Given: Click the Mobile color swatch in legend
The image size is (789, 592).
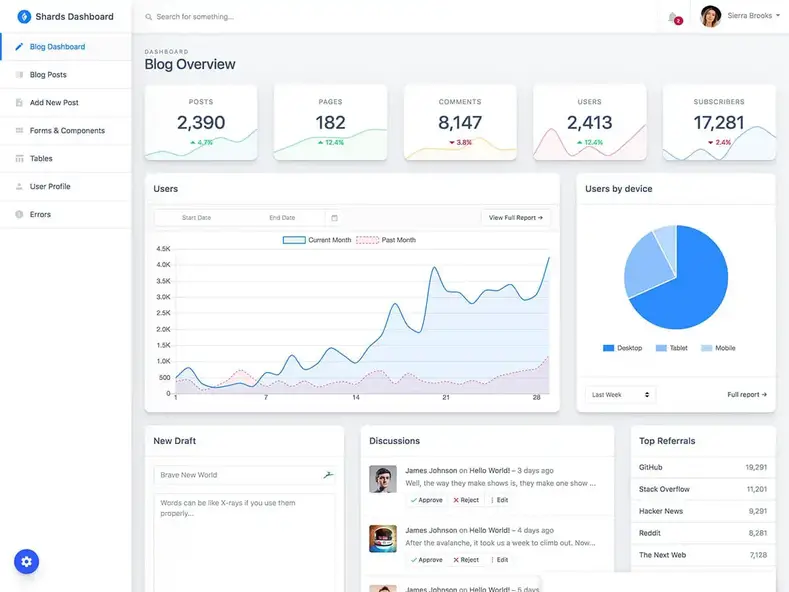Looking at the screenshot, I should pyautogui.click(x=706, y=348).
